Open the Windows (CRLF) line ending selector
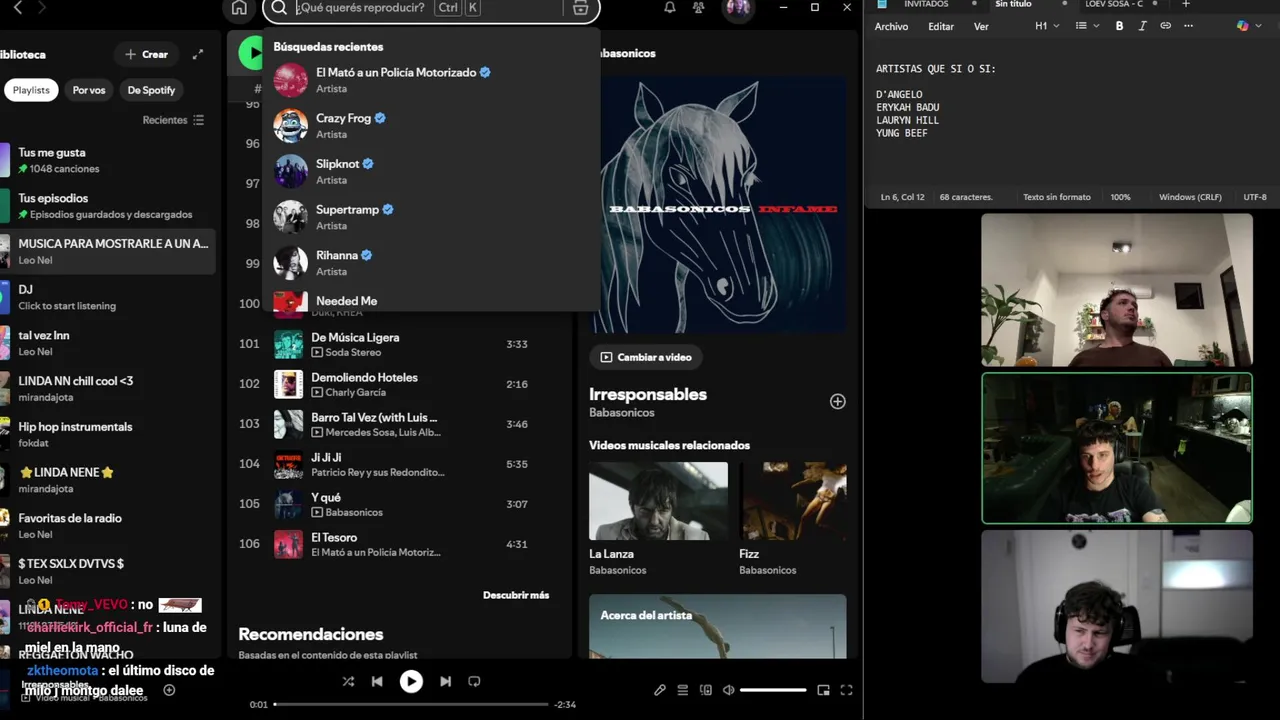The width and height of the screenshot is (1280, 720). (x=1190, y=197)
